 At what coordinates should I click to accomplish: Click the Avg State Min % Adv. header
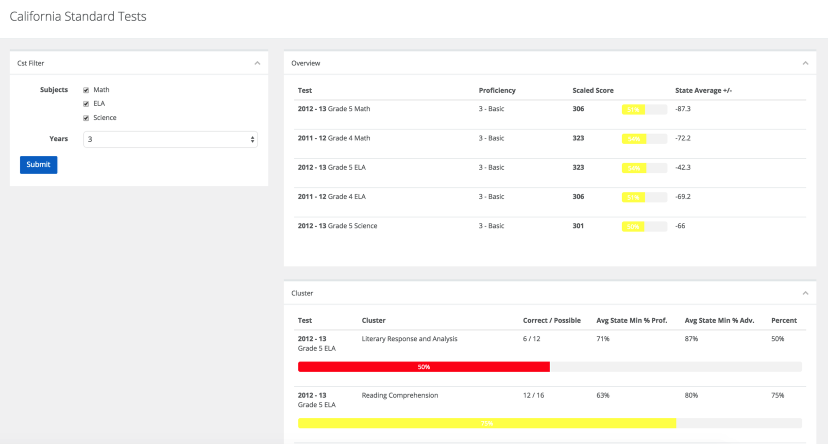pos(719,321)
